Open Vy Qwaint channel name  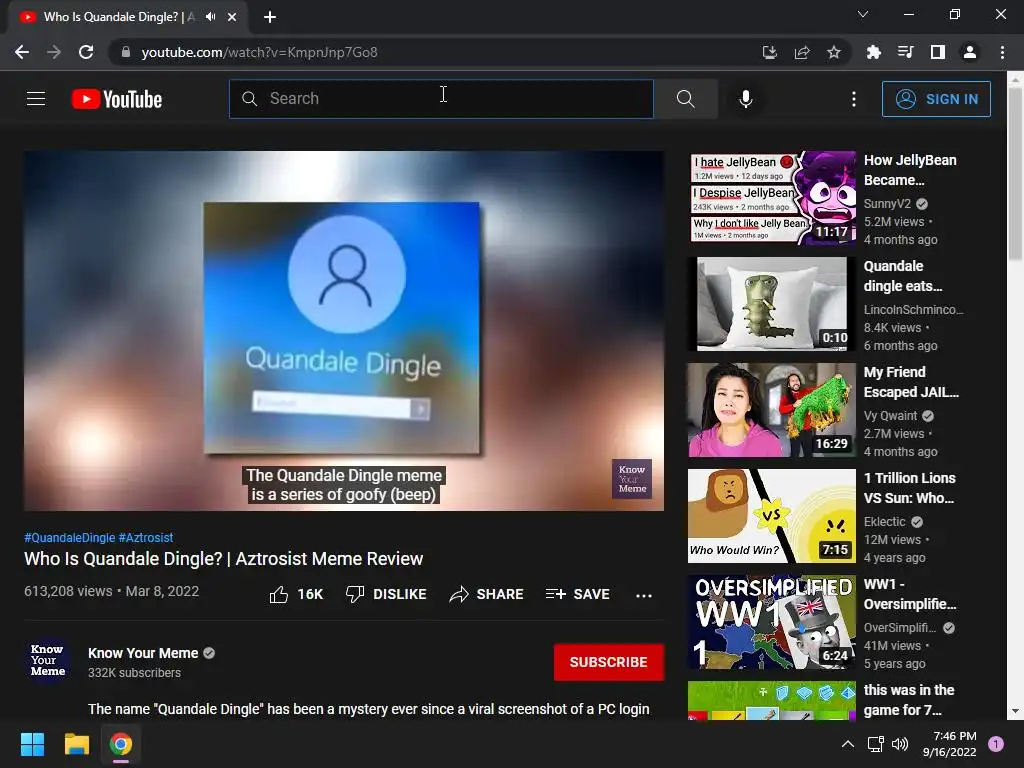point(890,415)
